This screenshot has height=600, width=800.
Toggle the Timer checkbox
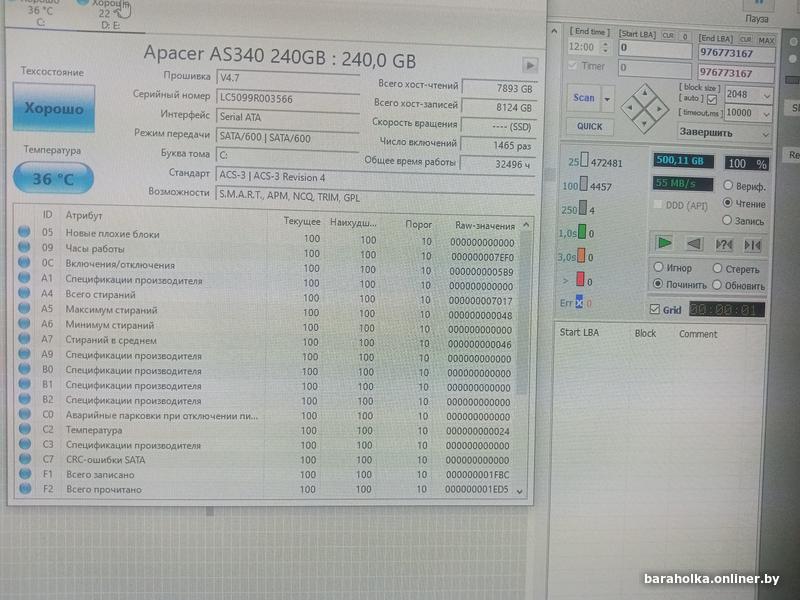tap(573, 66)
